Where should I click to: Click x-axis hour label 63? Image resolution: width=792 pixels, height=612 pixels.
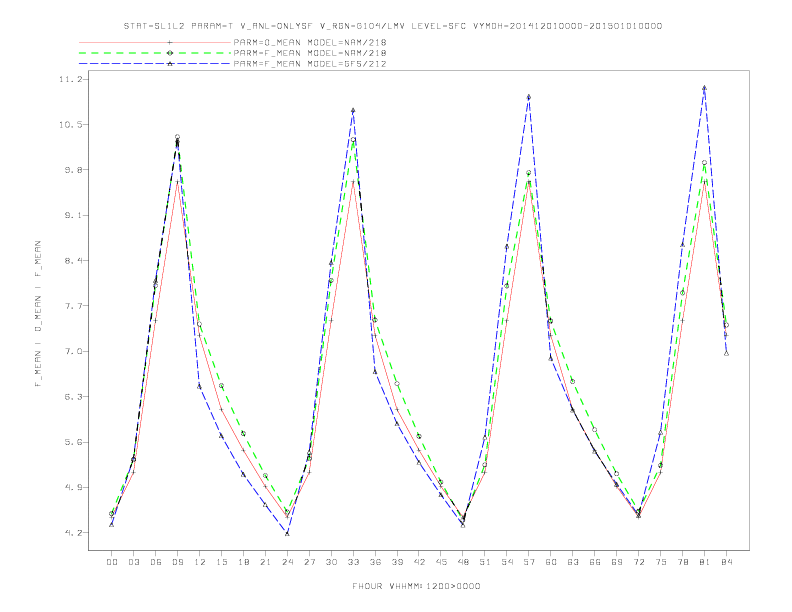tap(573, 562)
